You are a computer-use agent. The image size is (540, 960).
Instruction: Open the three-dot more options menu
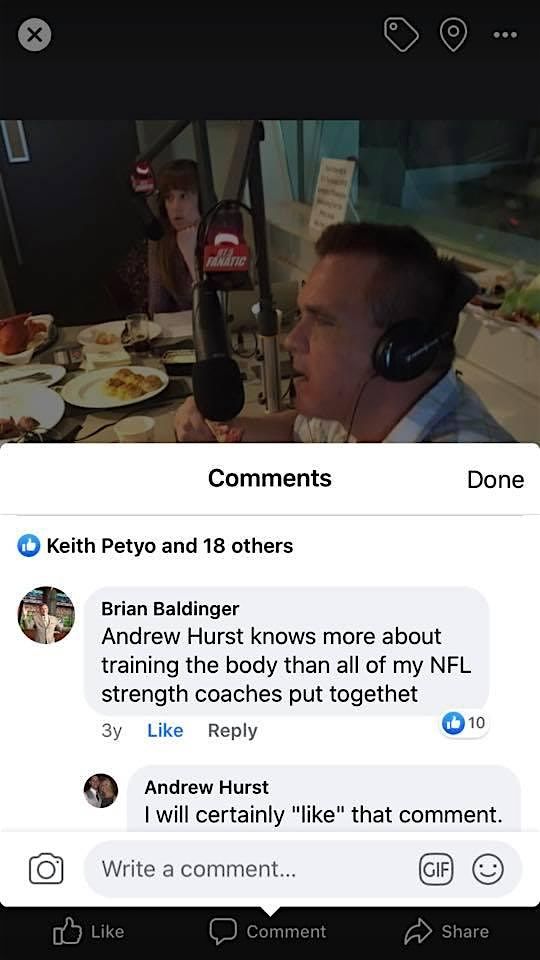click(x=505, y=35)
